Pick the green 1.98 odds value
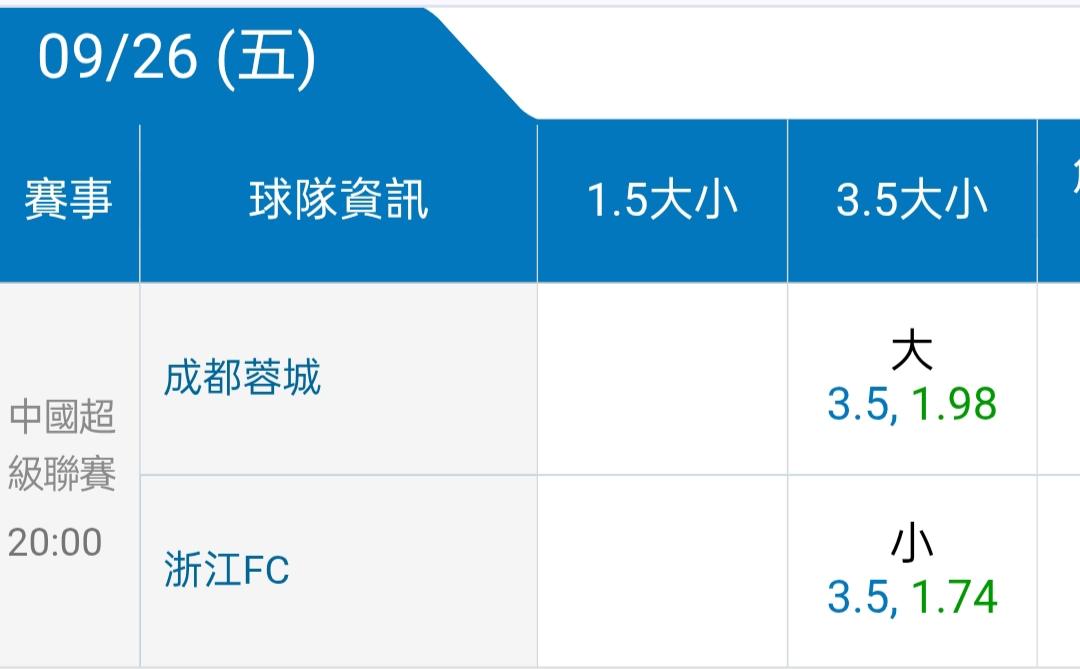 [954, 404]
